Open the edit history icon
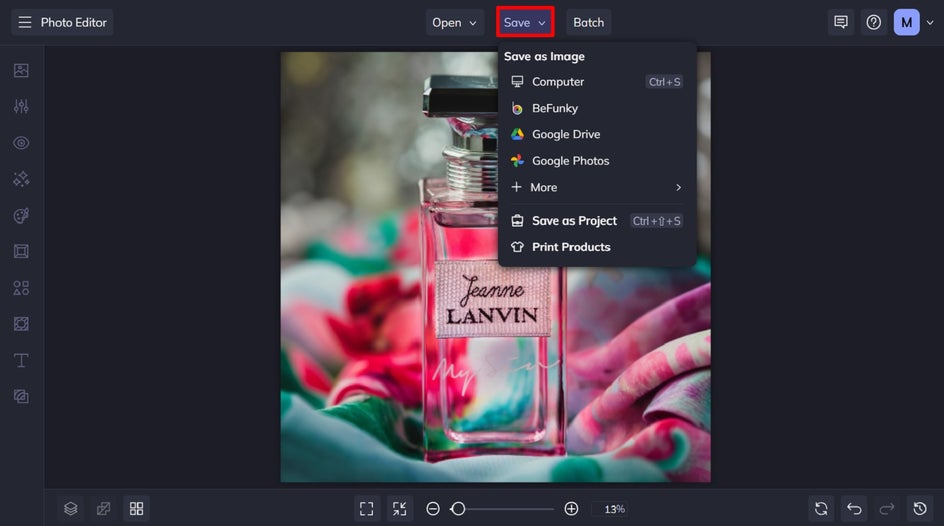 [x=920, y=509]
